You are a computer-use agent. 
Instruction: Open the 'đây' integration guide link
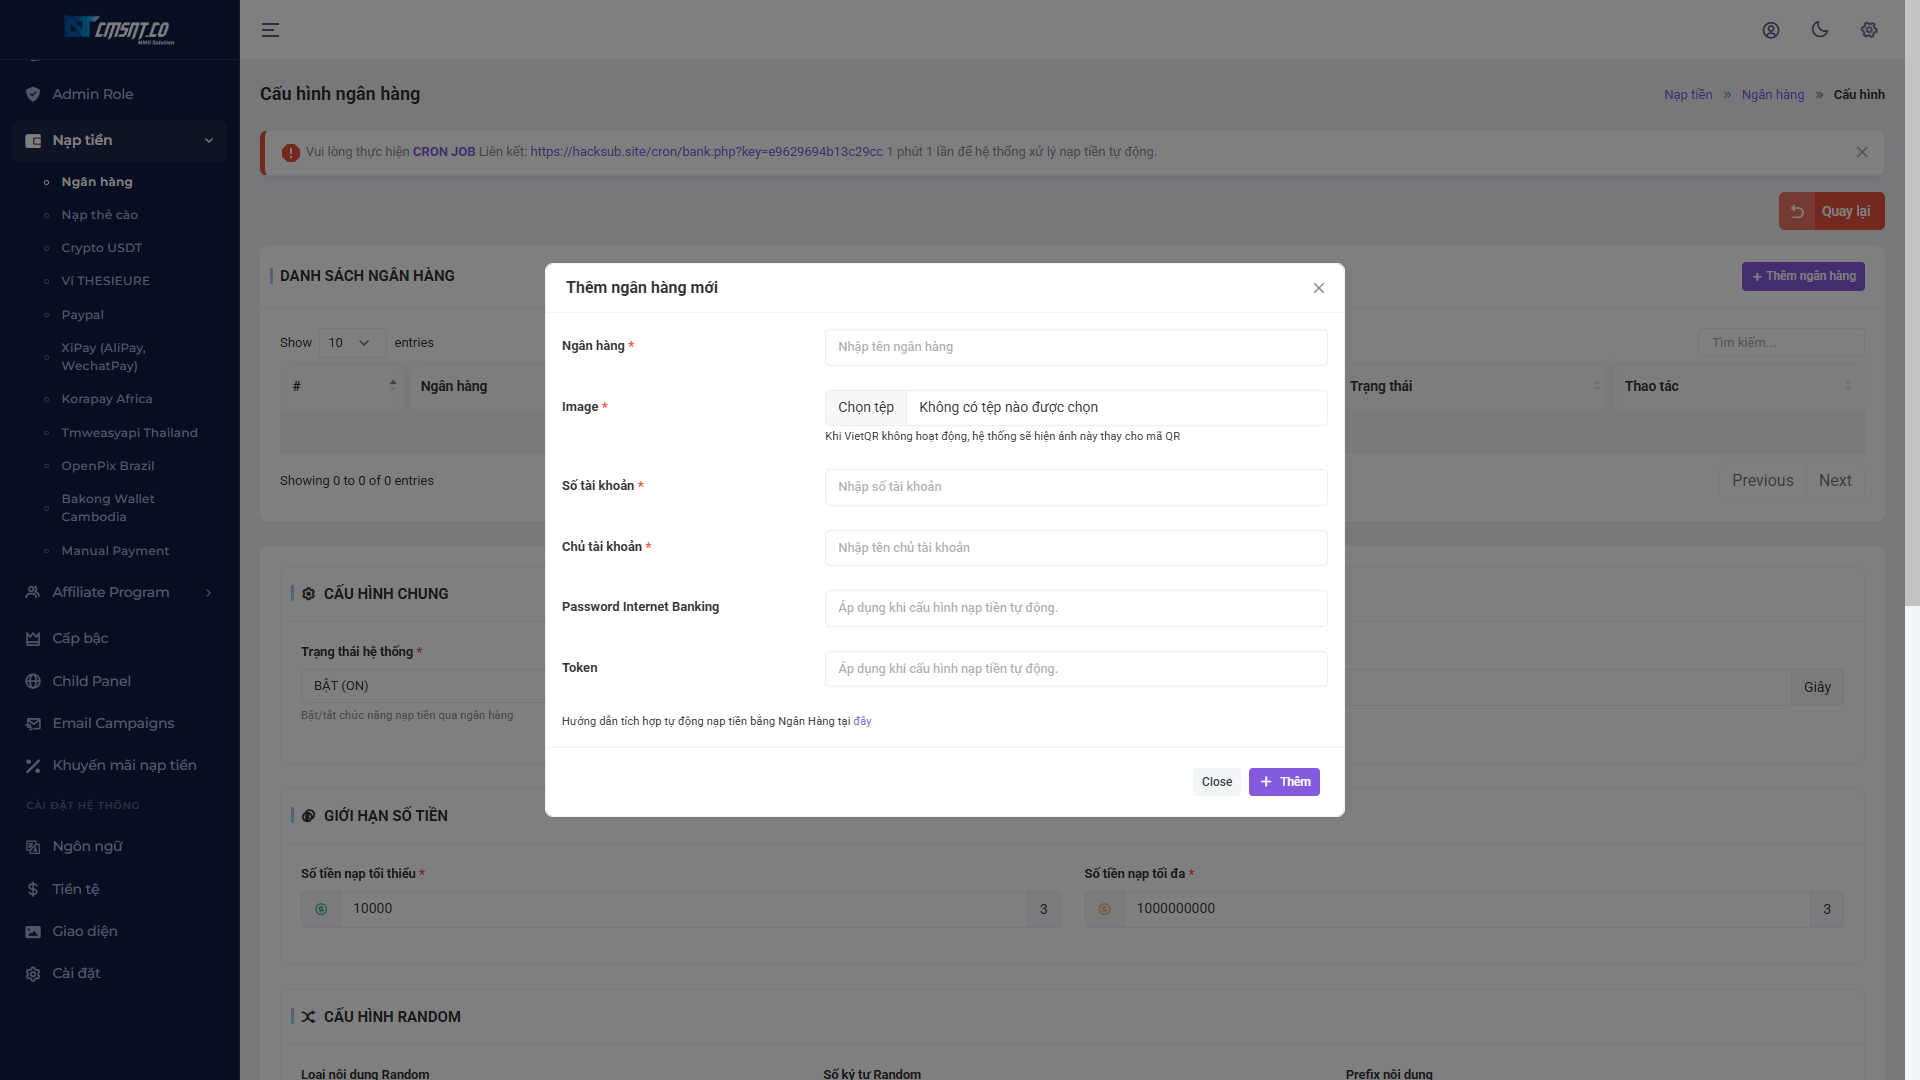[x=862, y=721]
